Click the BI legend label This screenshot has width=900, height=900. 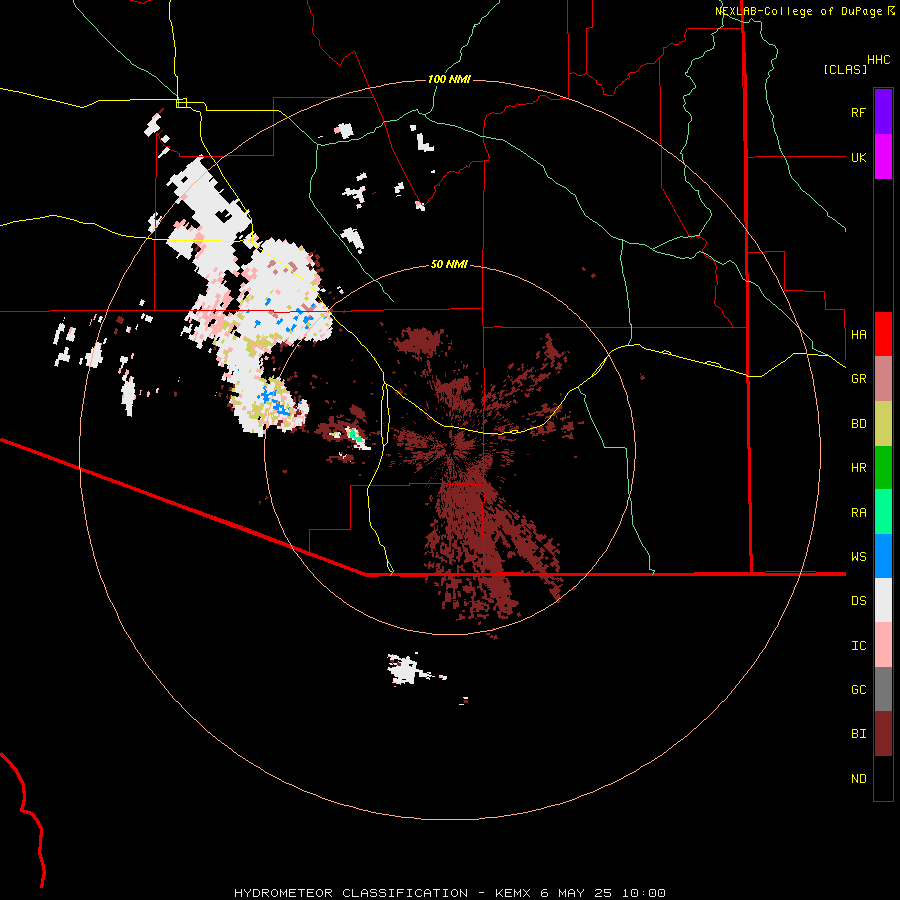click(x=858, y=734)
